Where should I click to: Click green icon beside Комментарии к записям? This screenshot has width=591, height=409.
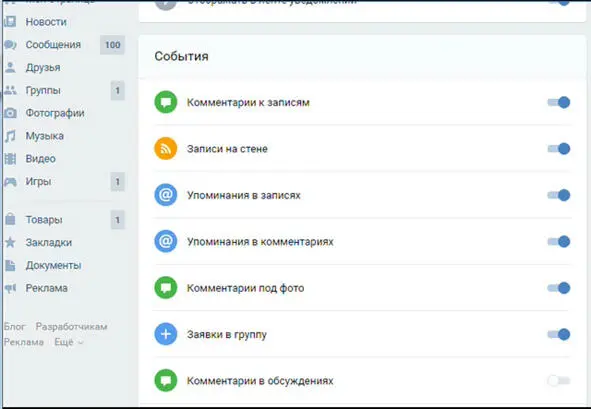[166, 102]
